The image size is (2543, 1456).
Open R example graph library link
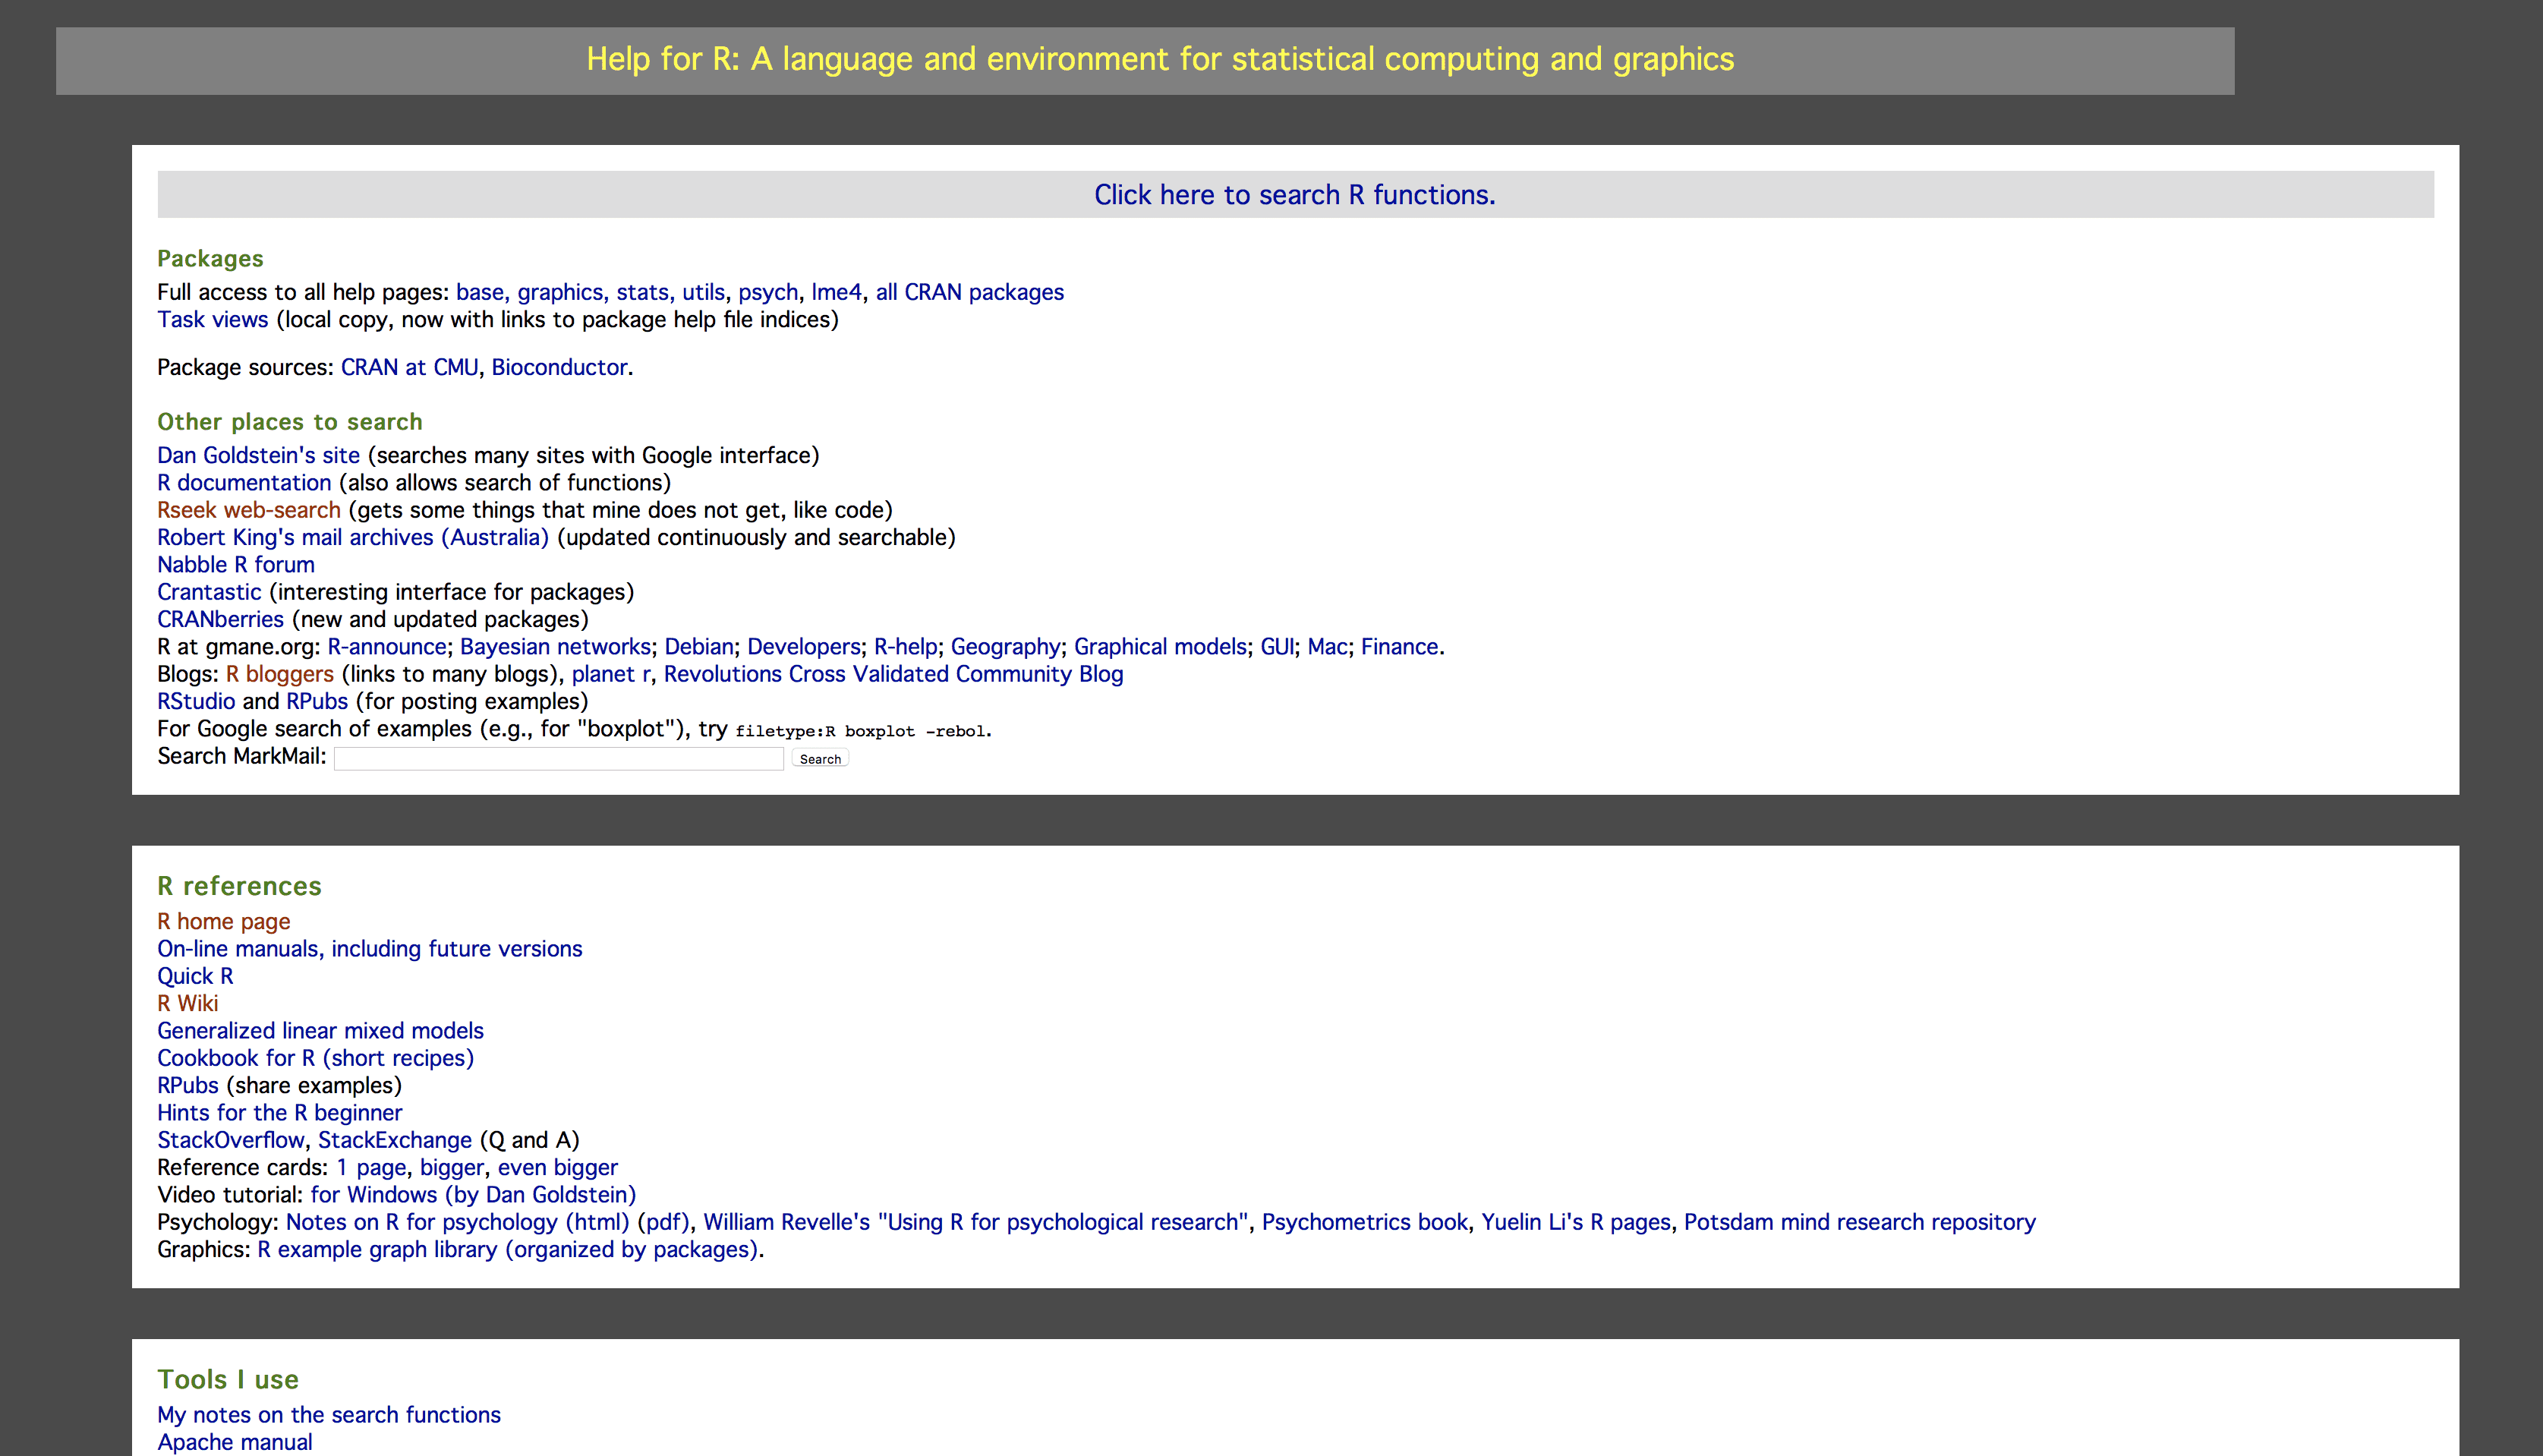[508, 1249]
